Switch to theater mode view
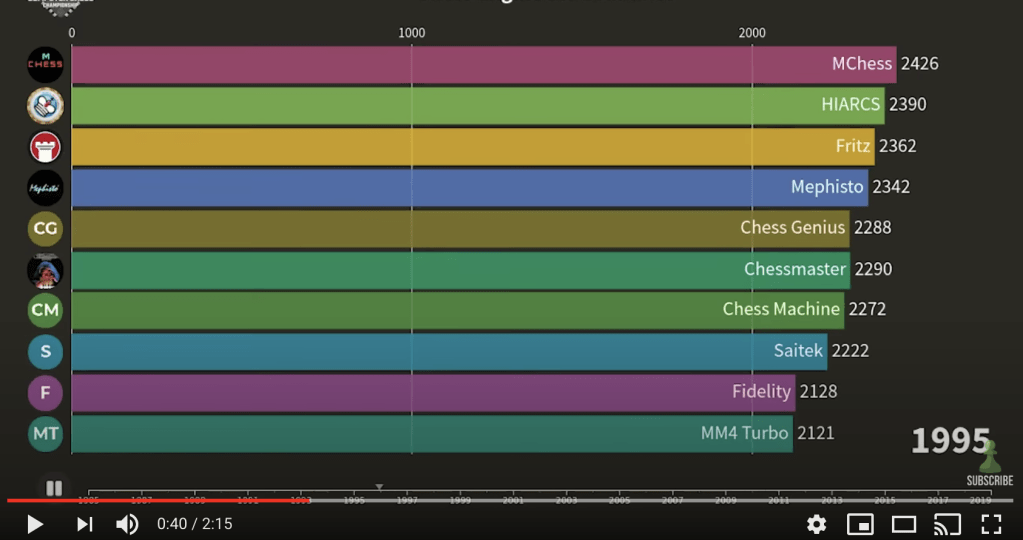The image size is (1023, 540). point(904,524)
